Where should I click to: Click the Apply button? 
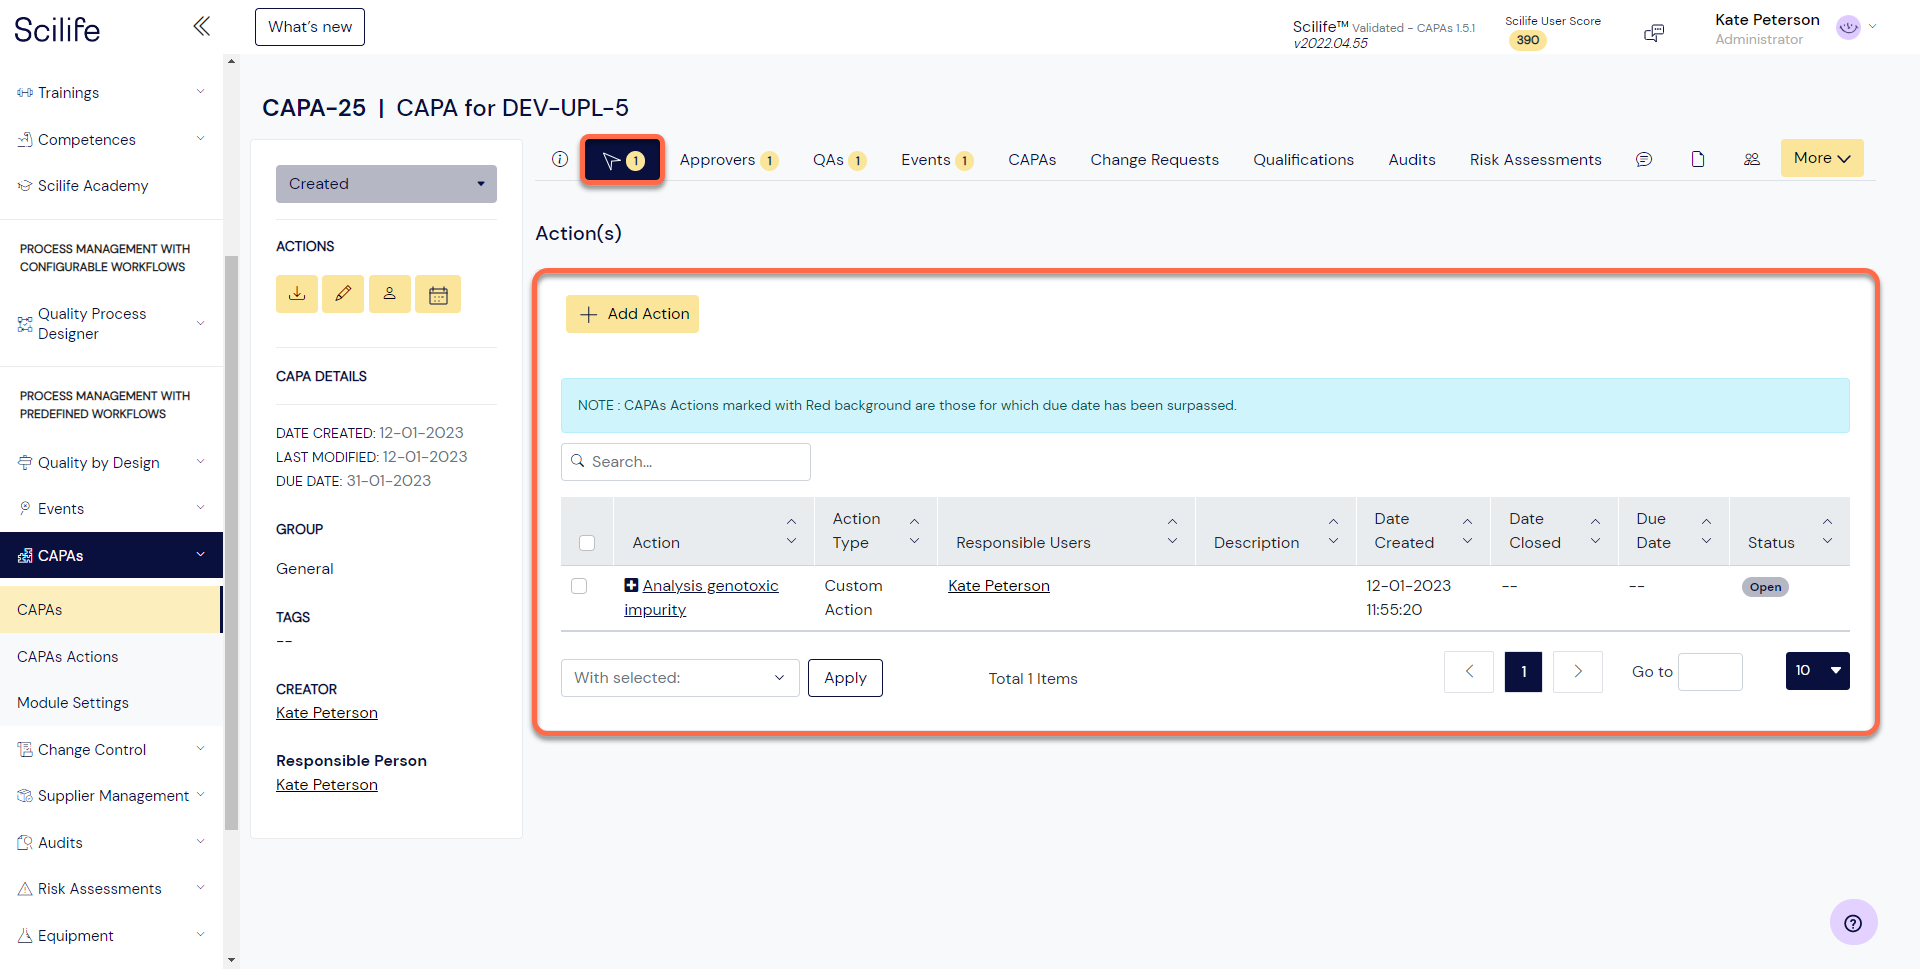(x=845, y=678)
